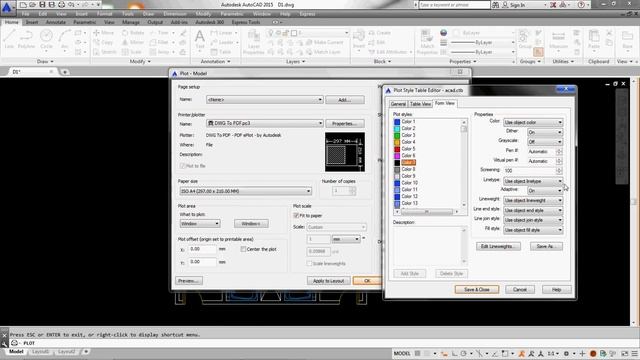The height and width of the screenshot is (360, 640).
Task: Open the Color dropdown showing Use object color
Action: click(x=533, y=122)
